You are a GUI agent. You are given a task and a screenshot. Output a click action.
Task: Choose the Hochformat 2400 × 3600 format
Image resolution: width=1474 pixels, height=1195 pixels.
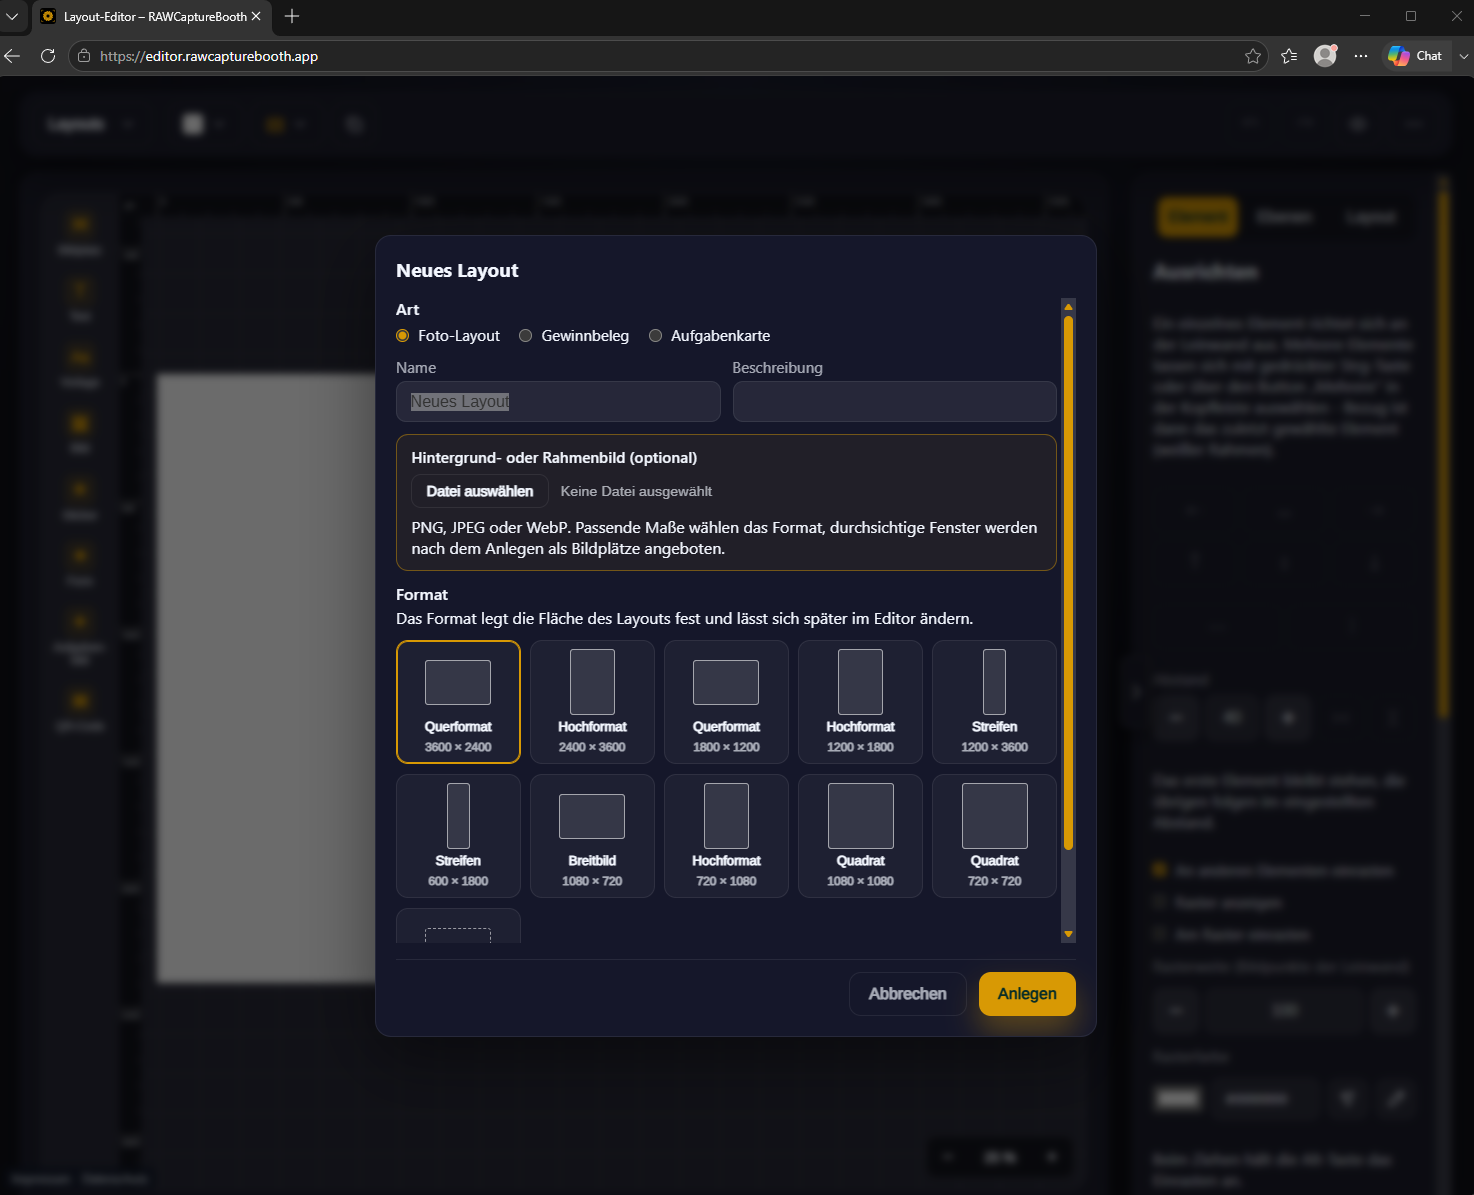tap(592, 702)
